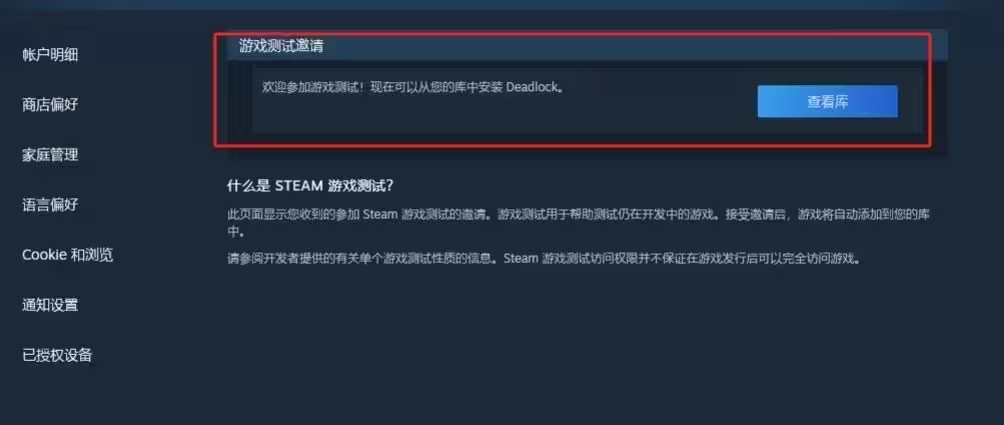
Task: Go to 商店偏好 store preferences
Action: [x=50, y=104]
